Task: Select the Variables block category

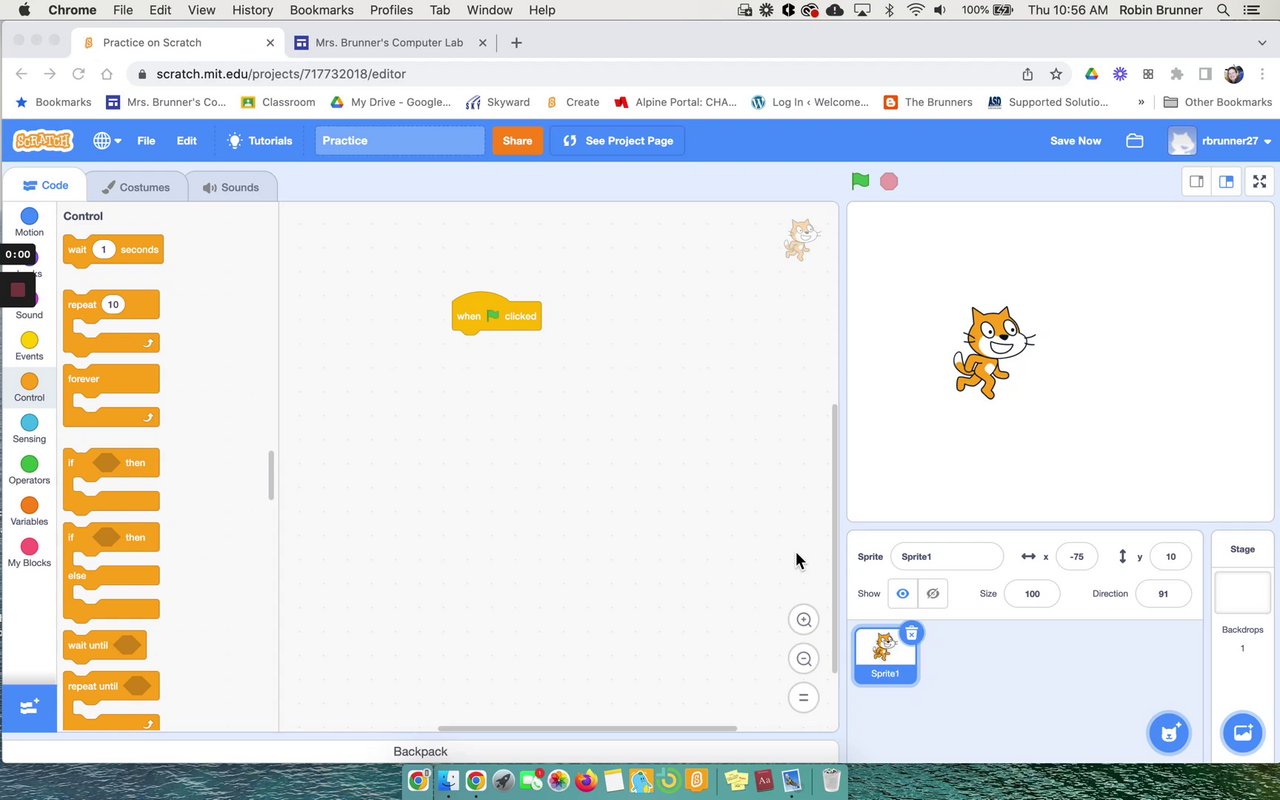Action: pyautogui.click(x=29, y=511)
